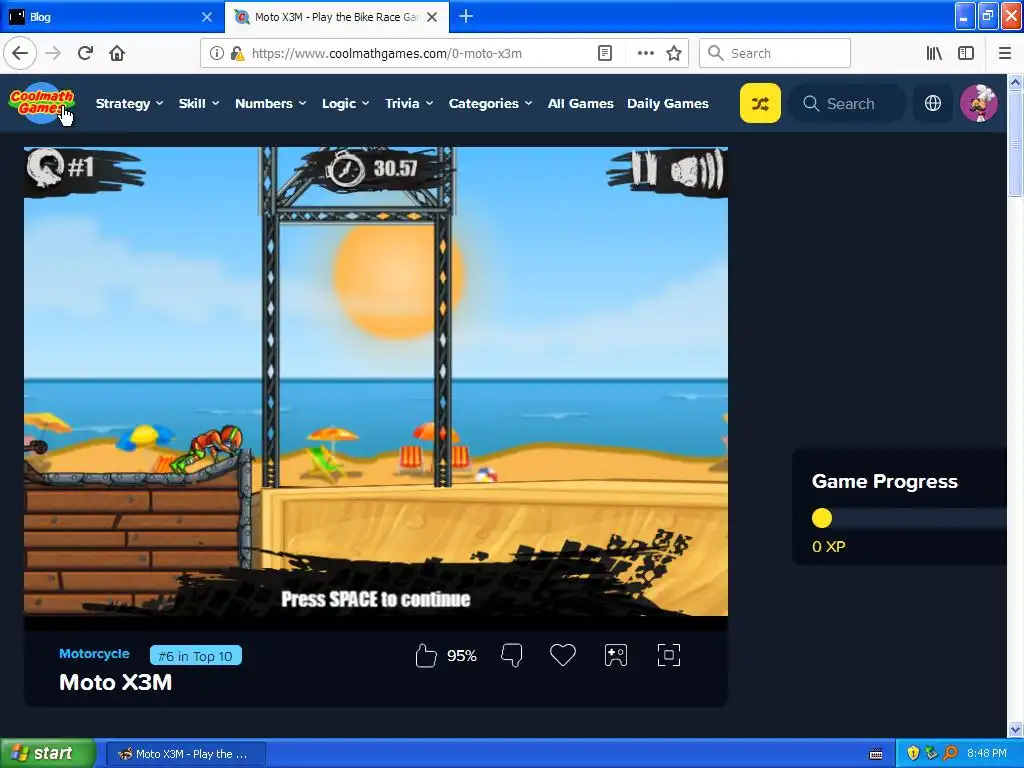Click the keyboard icon in the taskbar
Image resolution: width=1024 pixels, height=768 pixels.
[876, 754]
